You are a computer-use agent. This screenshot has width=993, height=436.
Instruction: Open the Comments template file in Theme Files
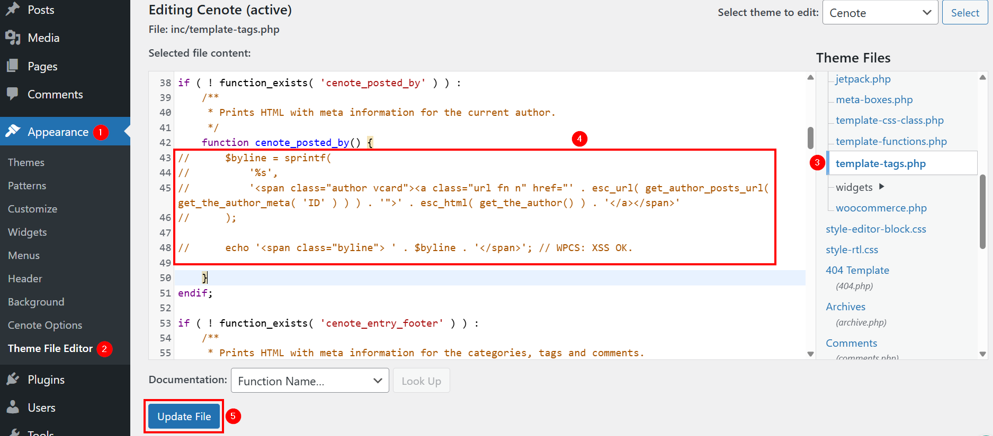tap(851, 343)
